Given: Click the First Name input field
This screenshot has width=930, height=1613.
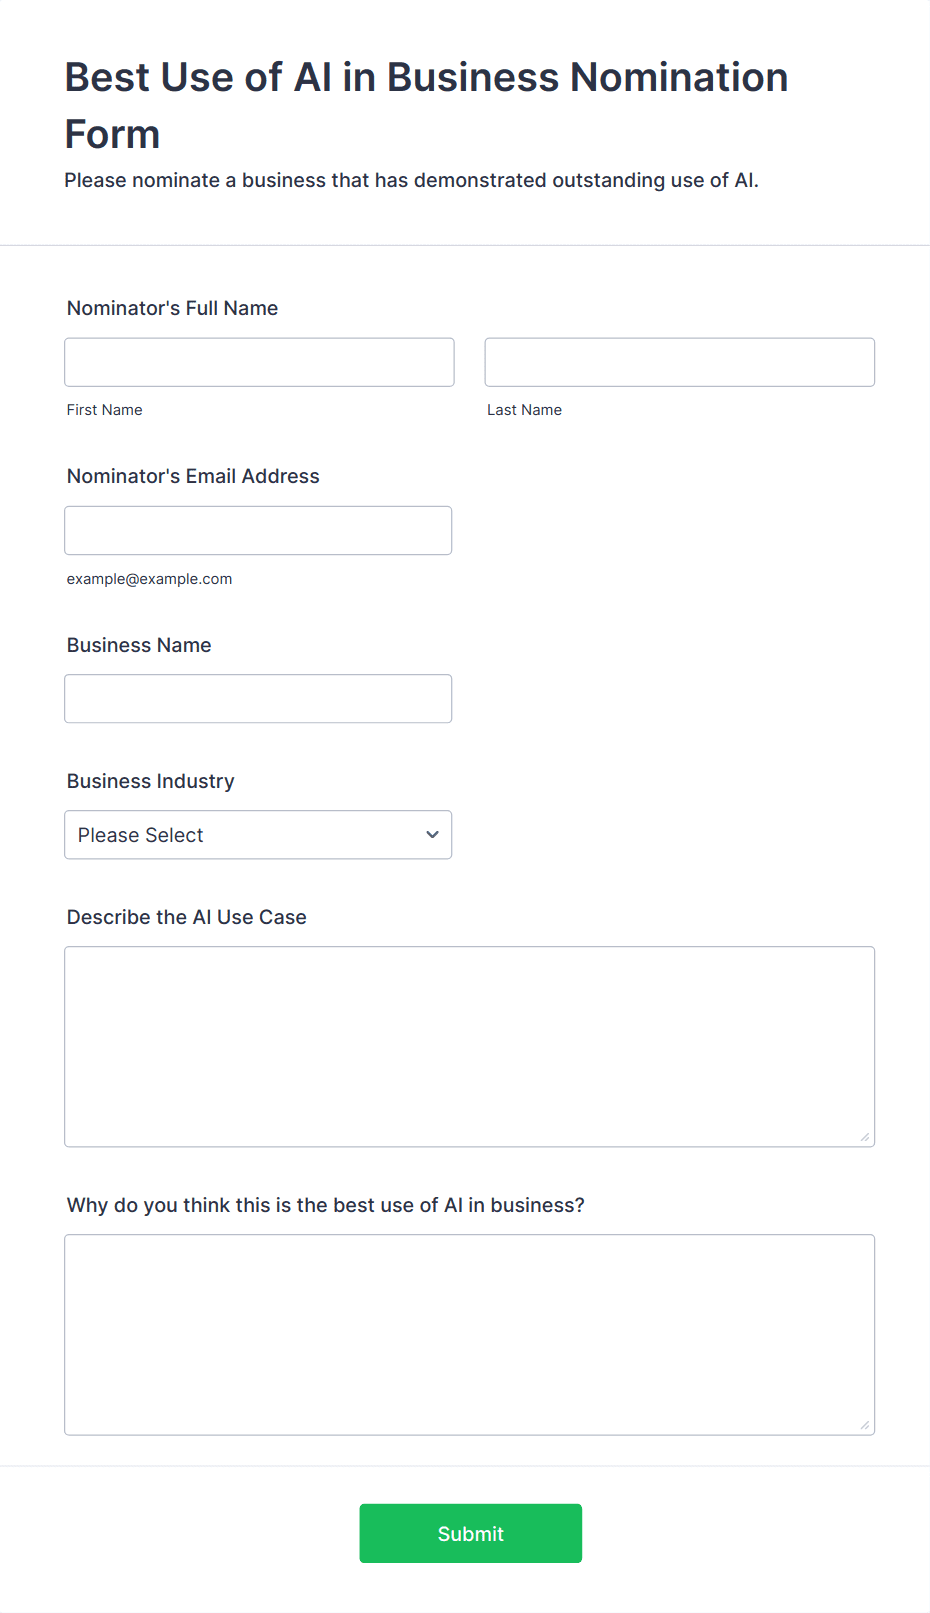Looking at the screenshot, I should pyautogui.click(x=259, y=362).
